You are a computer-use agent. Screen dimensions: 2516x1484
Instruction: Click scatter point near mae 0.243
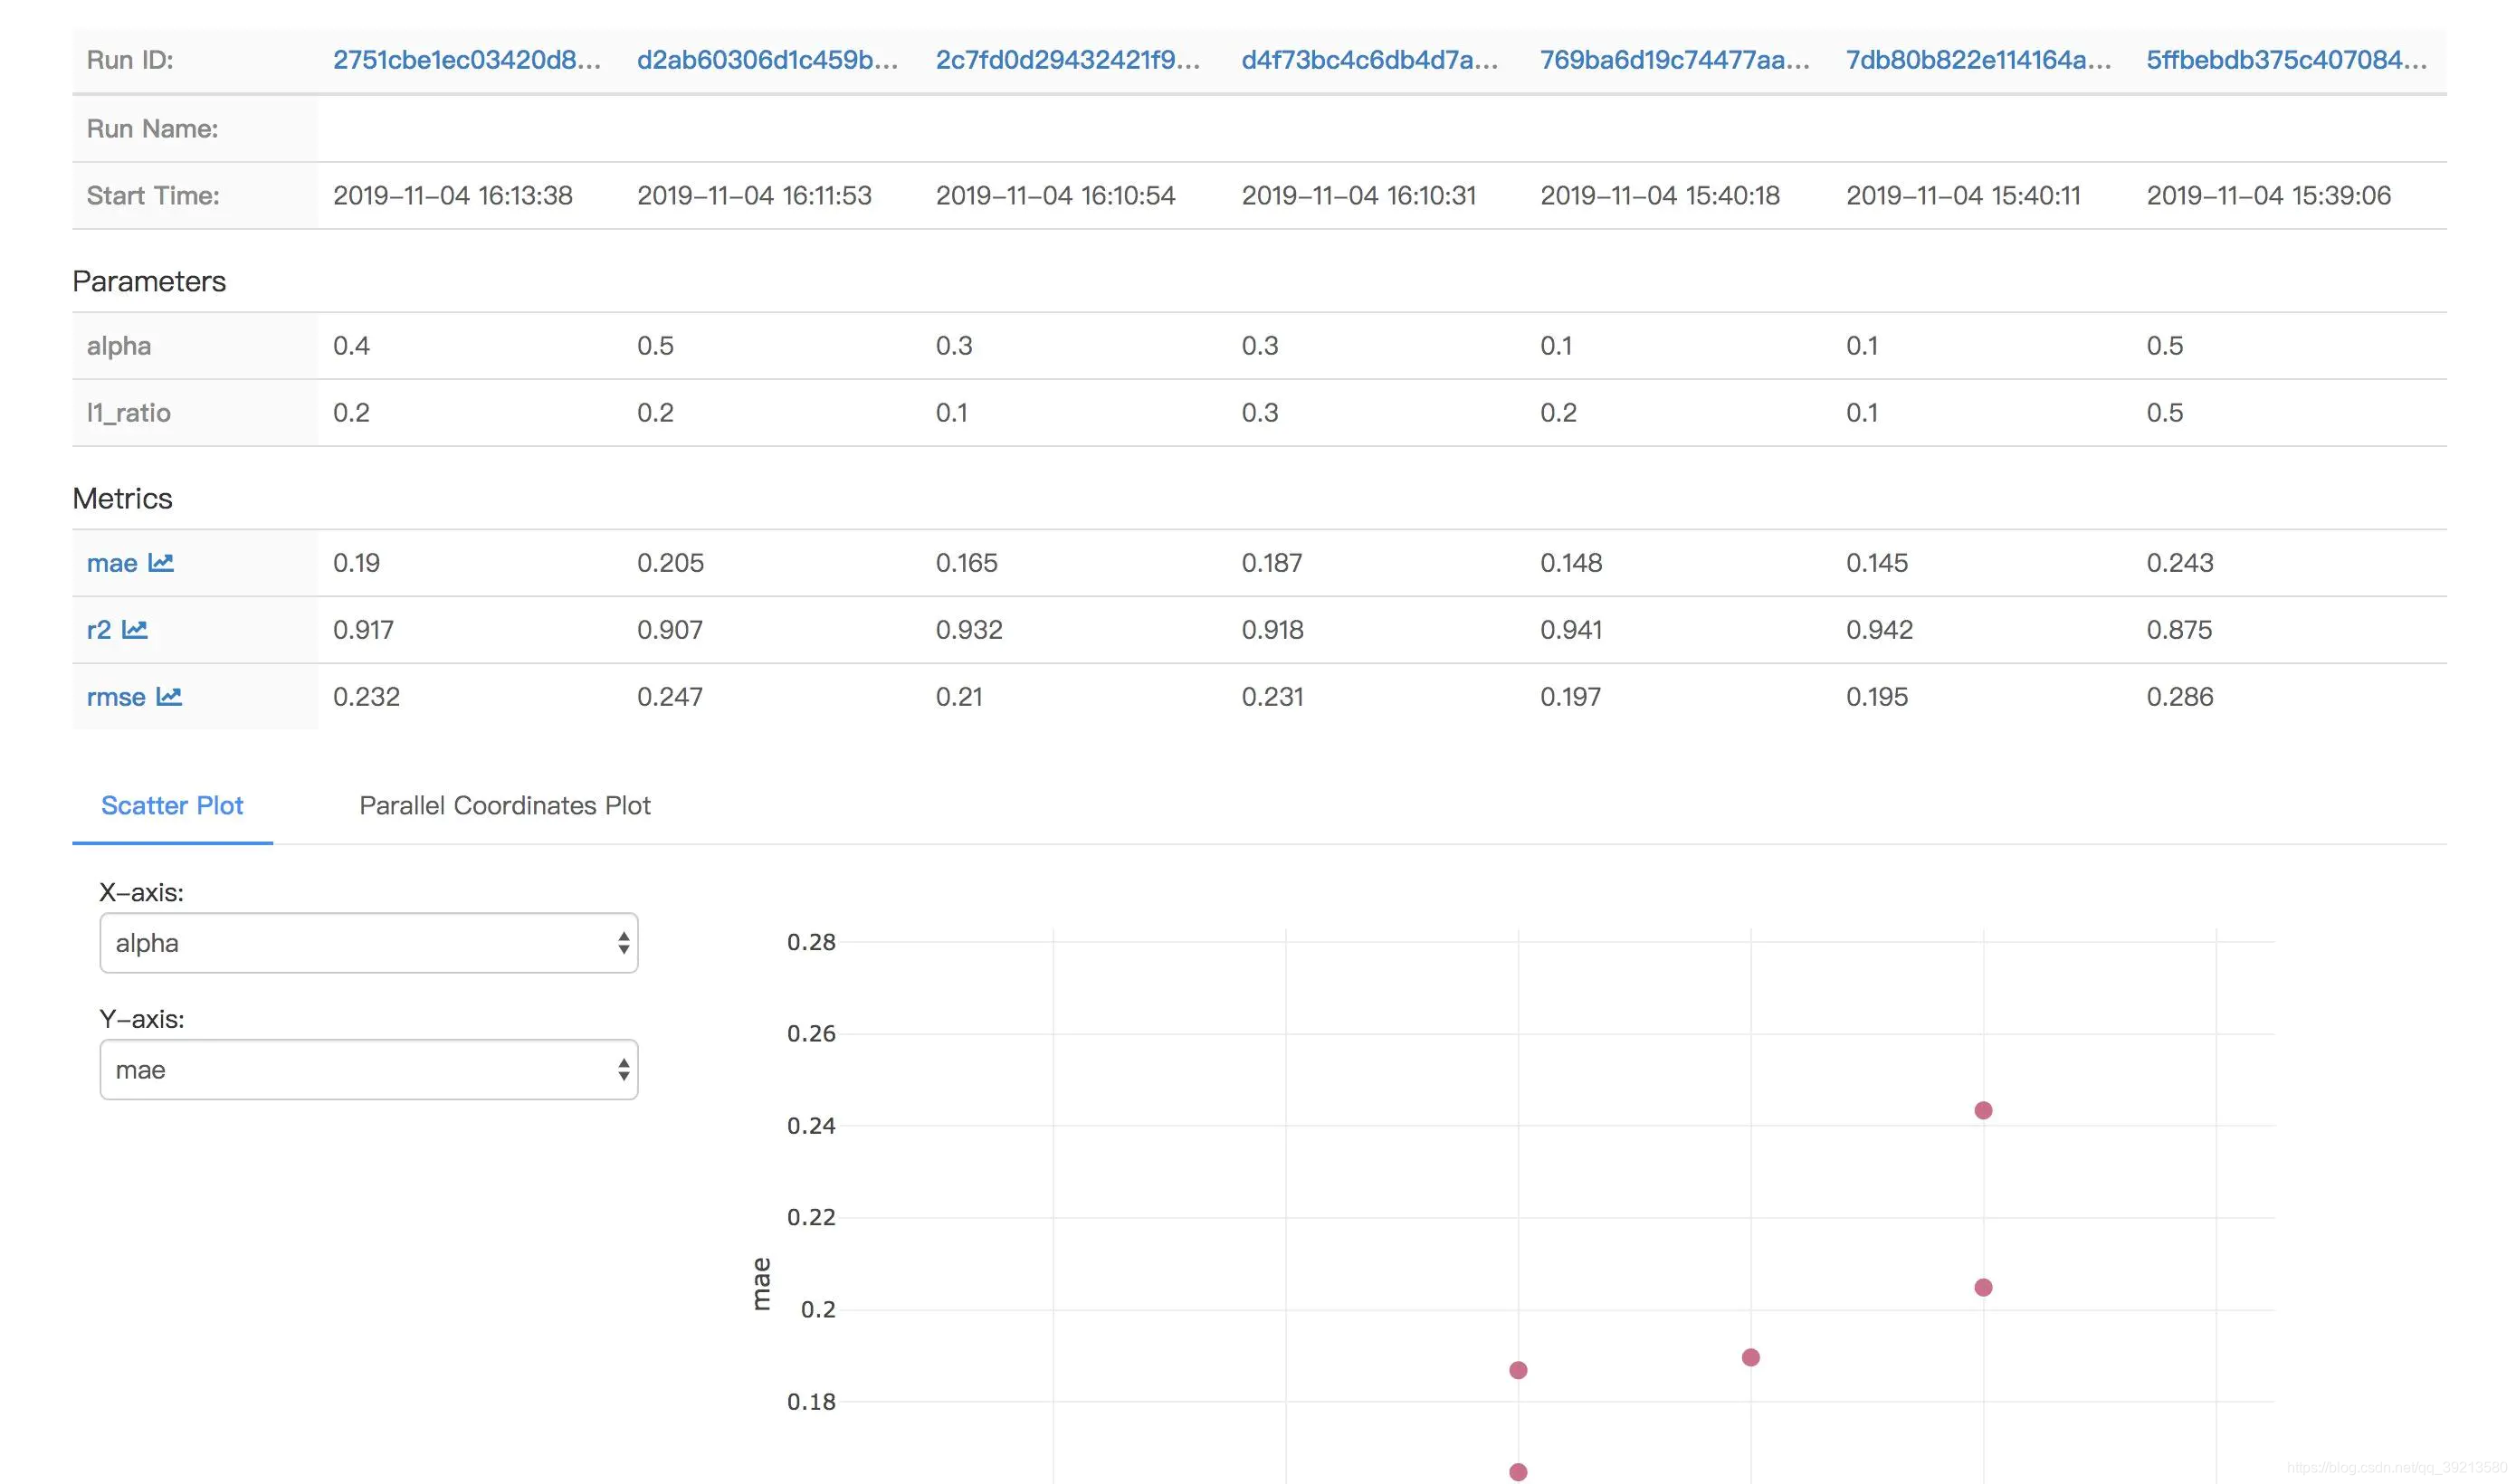(1983, 1111)
